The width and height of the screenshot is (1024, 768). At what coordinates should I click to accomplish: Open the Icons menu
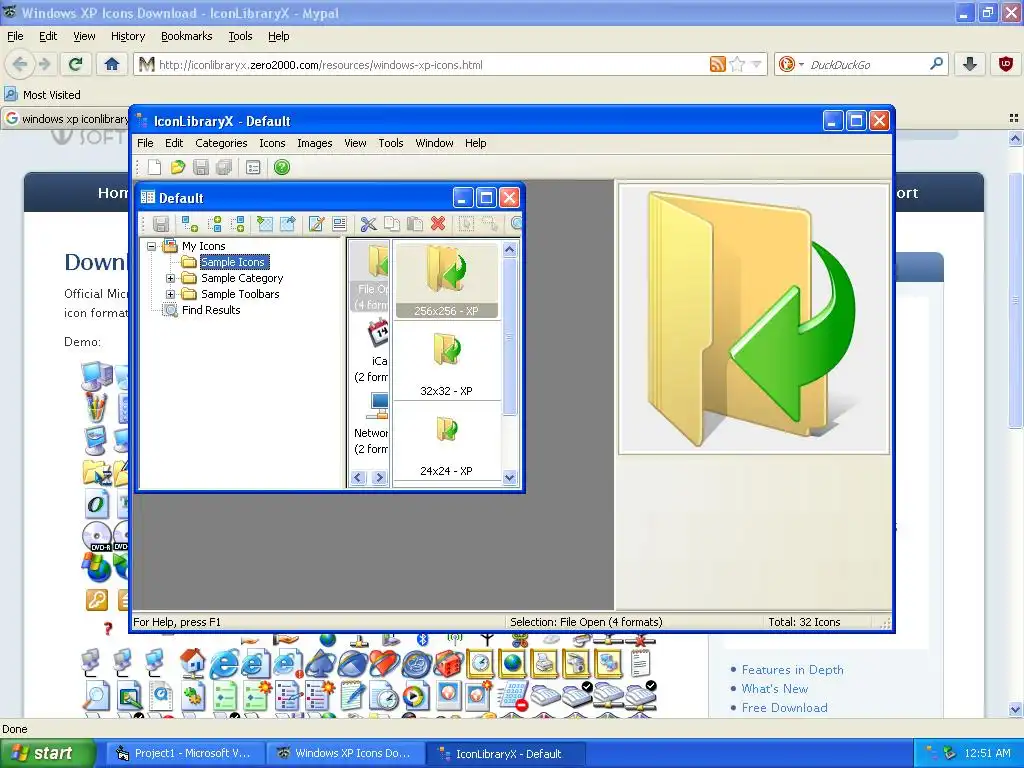click(272, 143)
